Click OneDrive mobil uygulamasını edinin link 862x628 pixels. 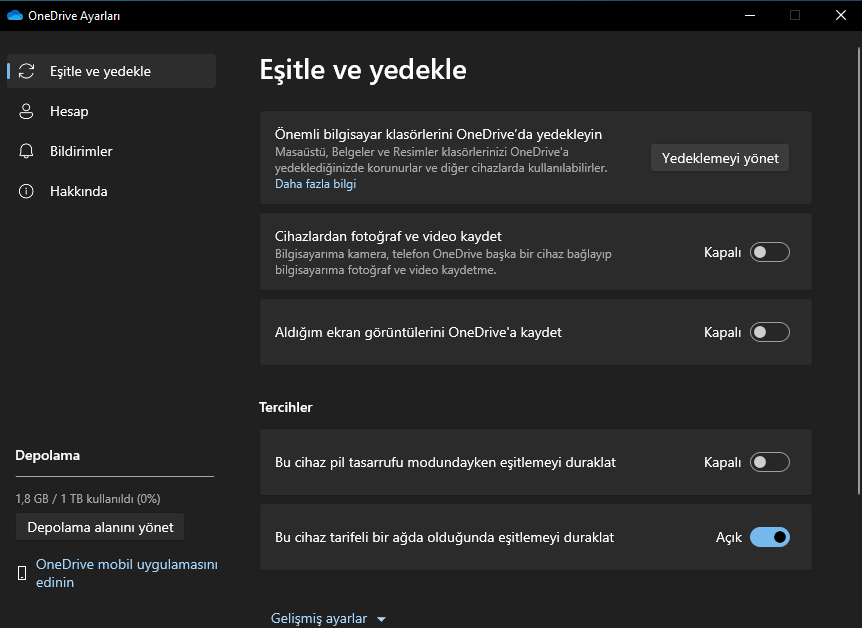[126, 573]
